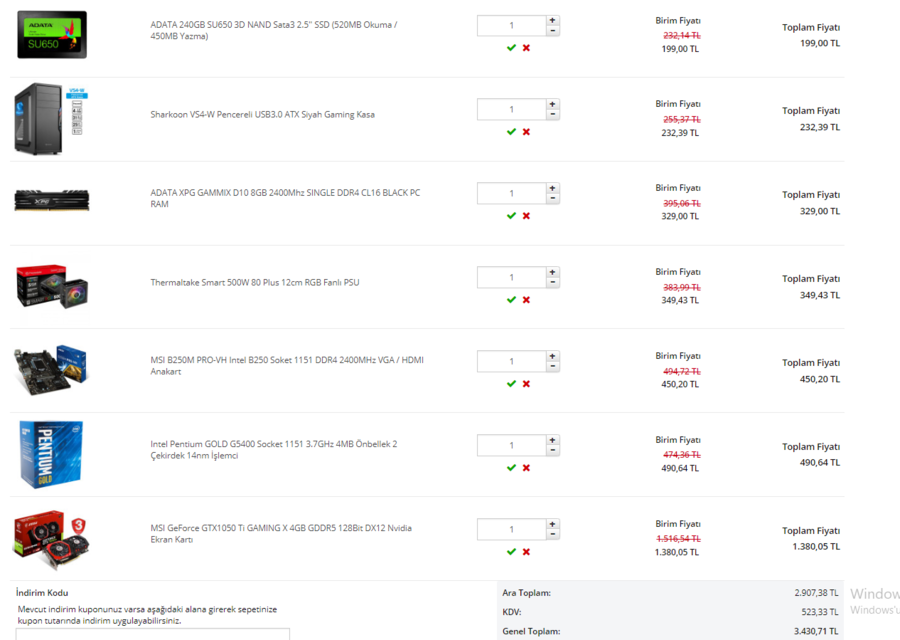900x640 pixels.
Task: Click green check for ADATA XPG GAMMIX RAM
Action: pos(511,216)
